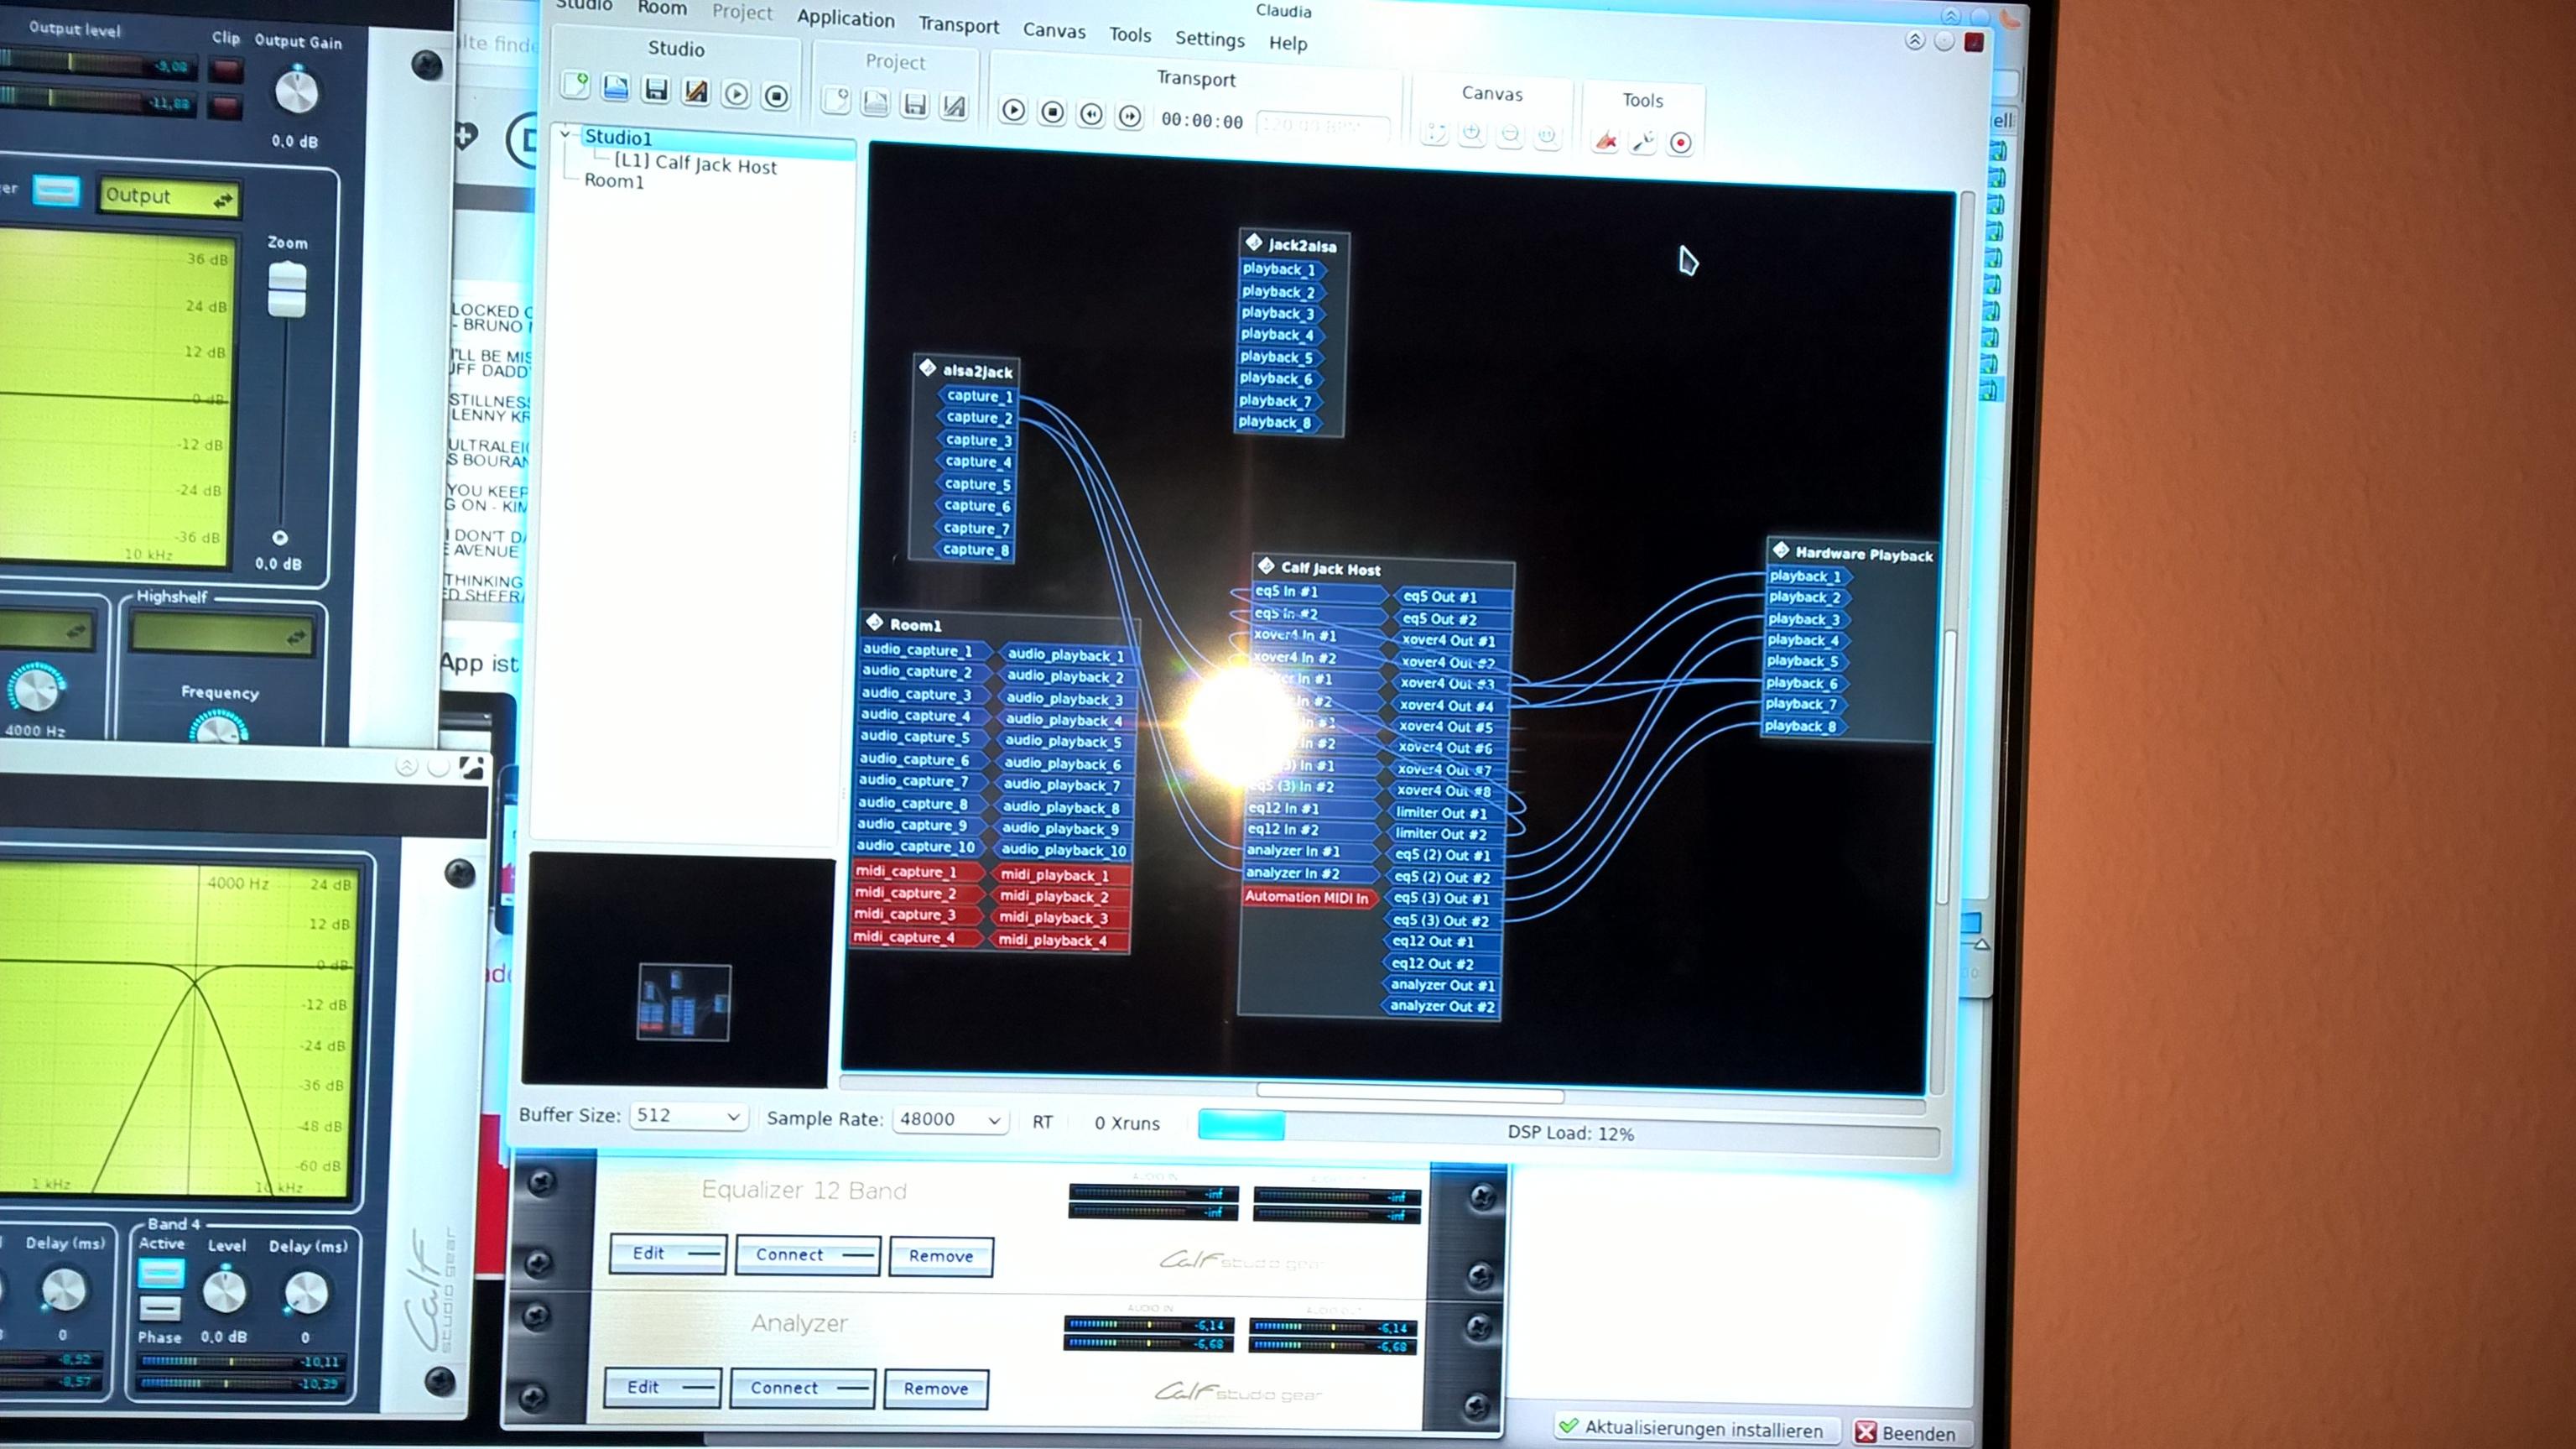Image resolution: width=2576 pixels, height=1449 pixels.
Task: Click the Aktualisierungen installieren button
Action: coord(1696,1429)
